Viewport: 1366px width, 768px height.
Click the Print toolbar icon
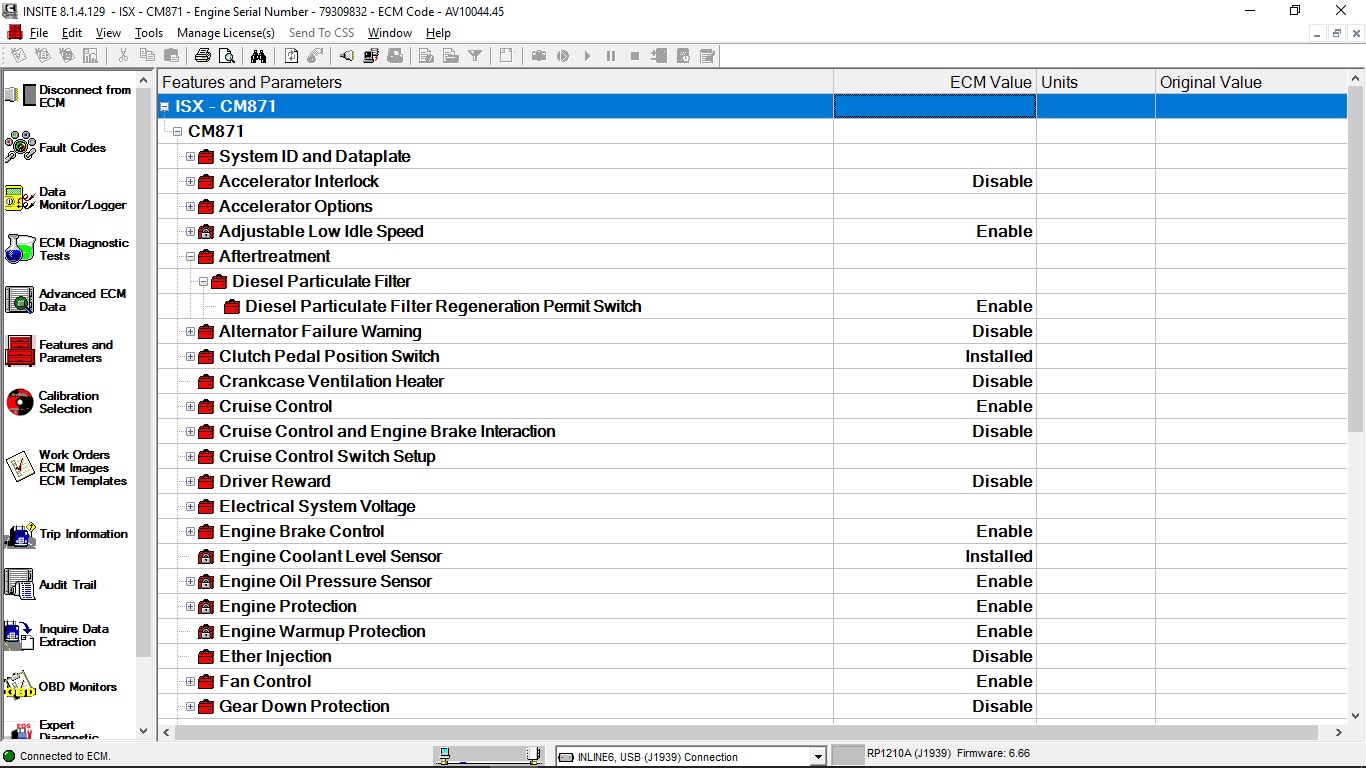[x=203, y=56]
